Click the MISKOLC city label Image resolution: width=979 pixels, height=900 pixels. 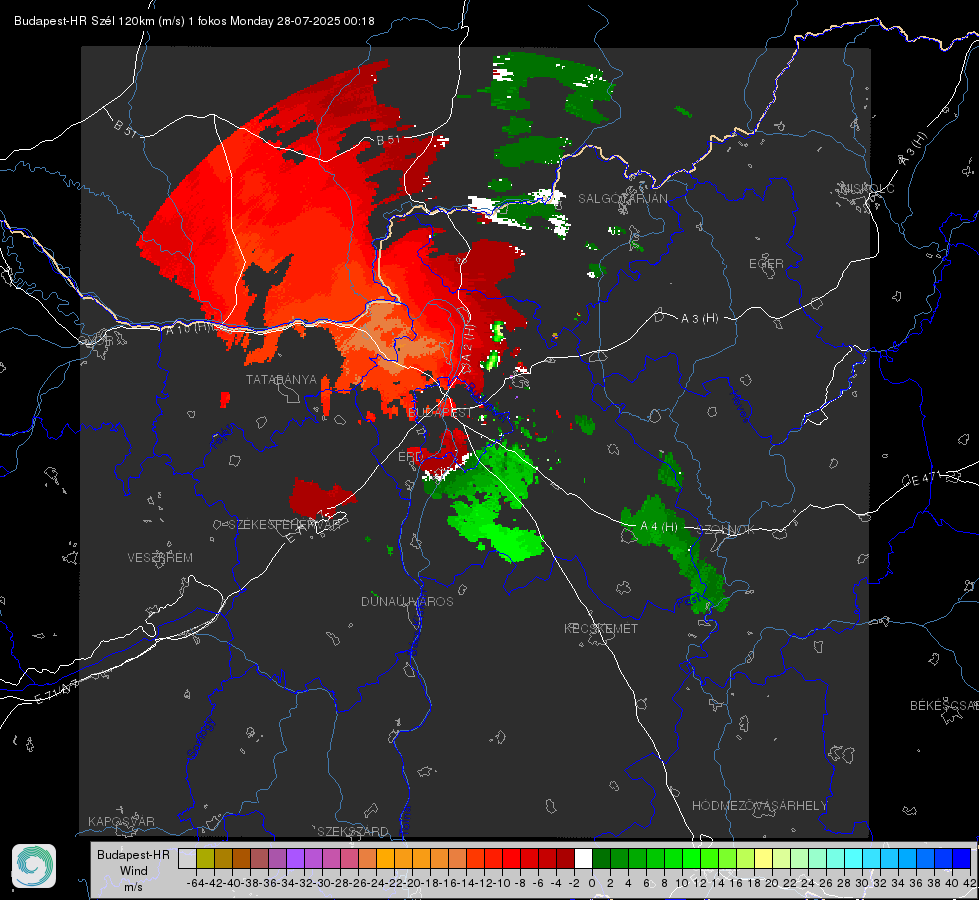tap(867, 188)
